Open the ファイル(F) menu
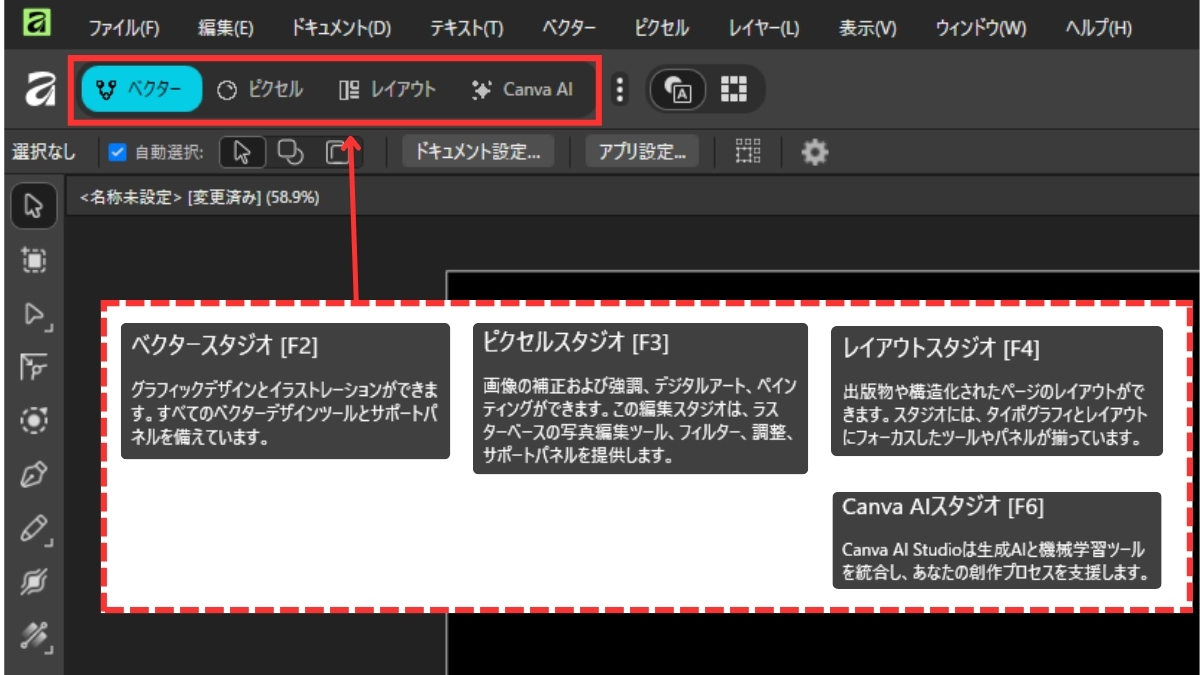This screenshot has height=675, width=1200. coord(123,28)
